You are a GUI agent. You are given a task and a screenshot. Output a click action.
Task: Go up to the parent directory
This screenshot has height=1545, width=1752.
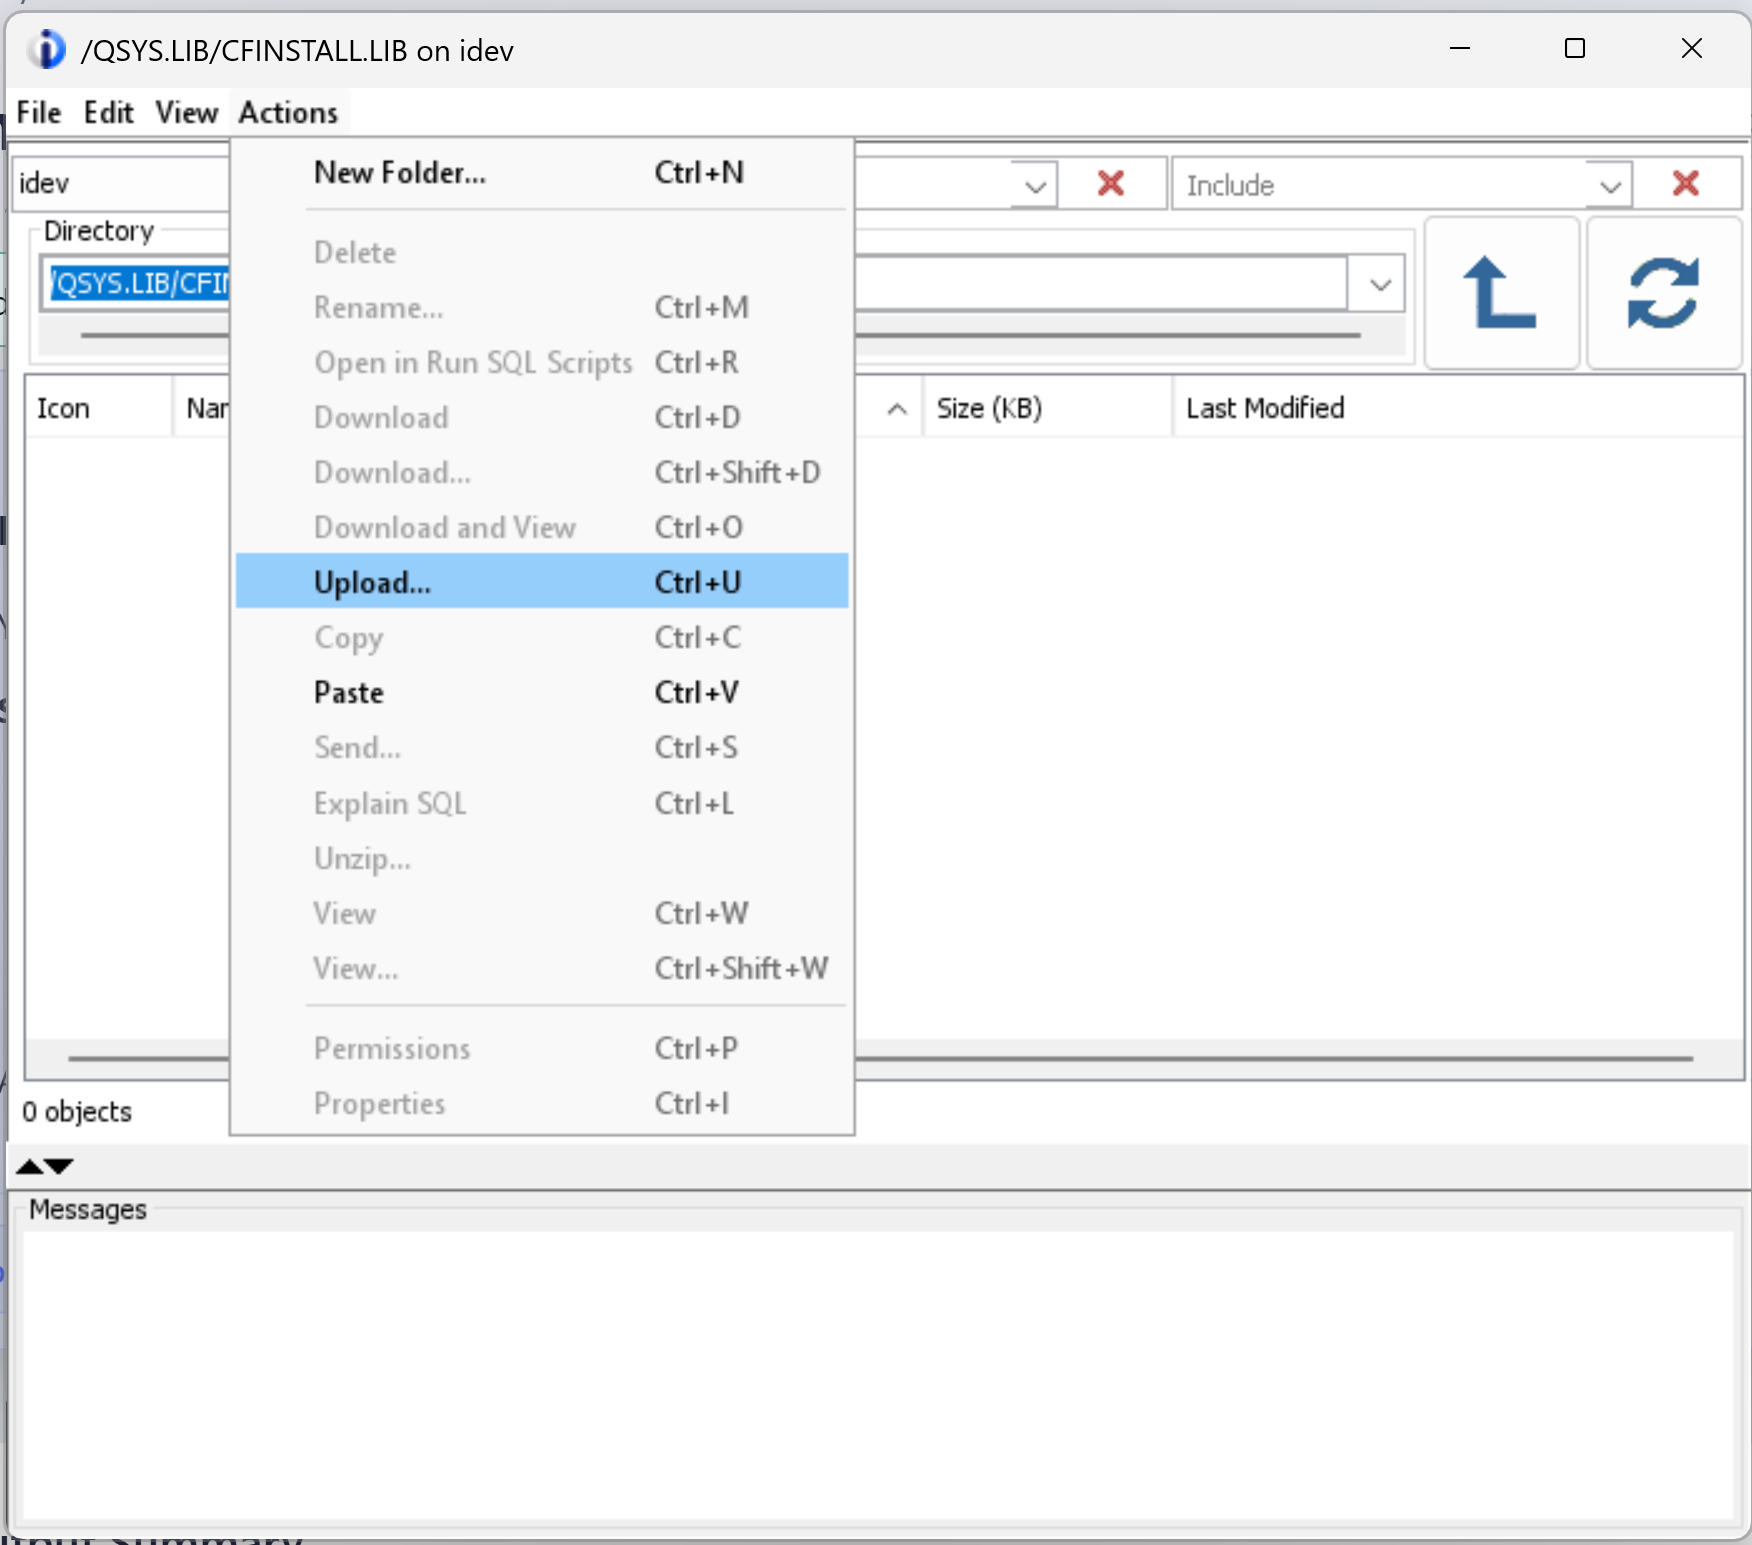click(x=1501, y=293)
